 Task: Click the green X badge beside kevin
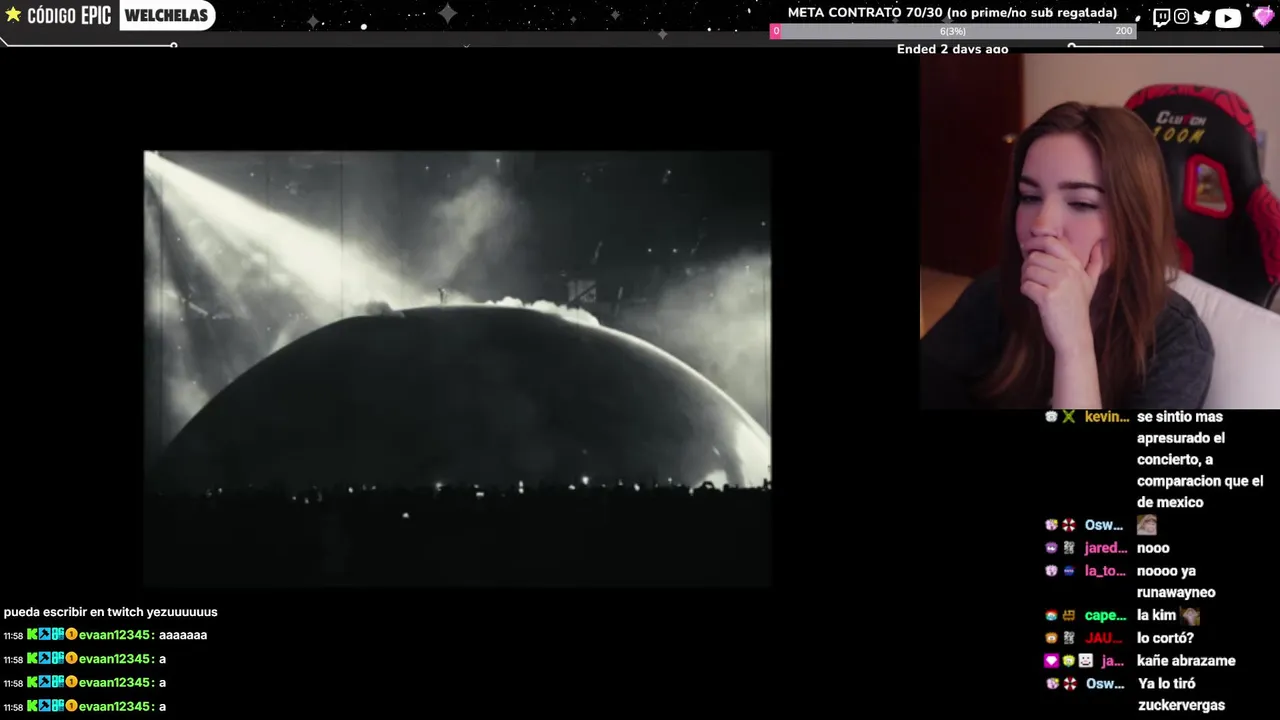(x=1069, y=417)
